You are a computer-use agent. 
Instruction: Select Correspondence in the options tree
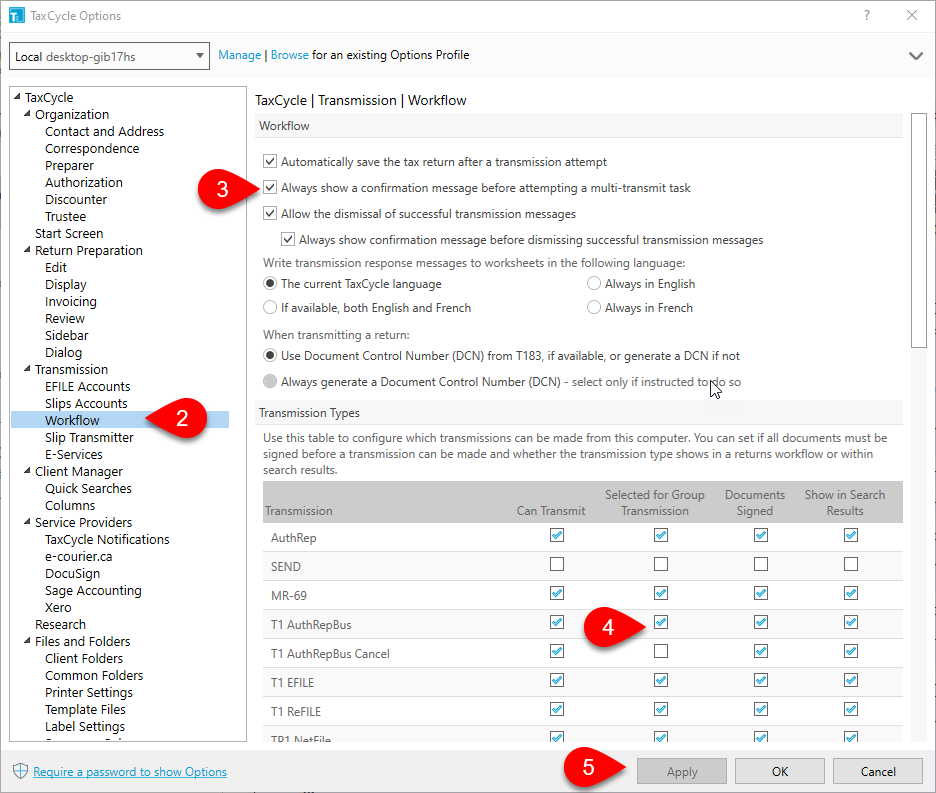[x=92, y=148]
